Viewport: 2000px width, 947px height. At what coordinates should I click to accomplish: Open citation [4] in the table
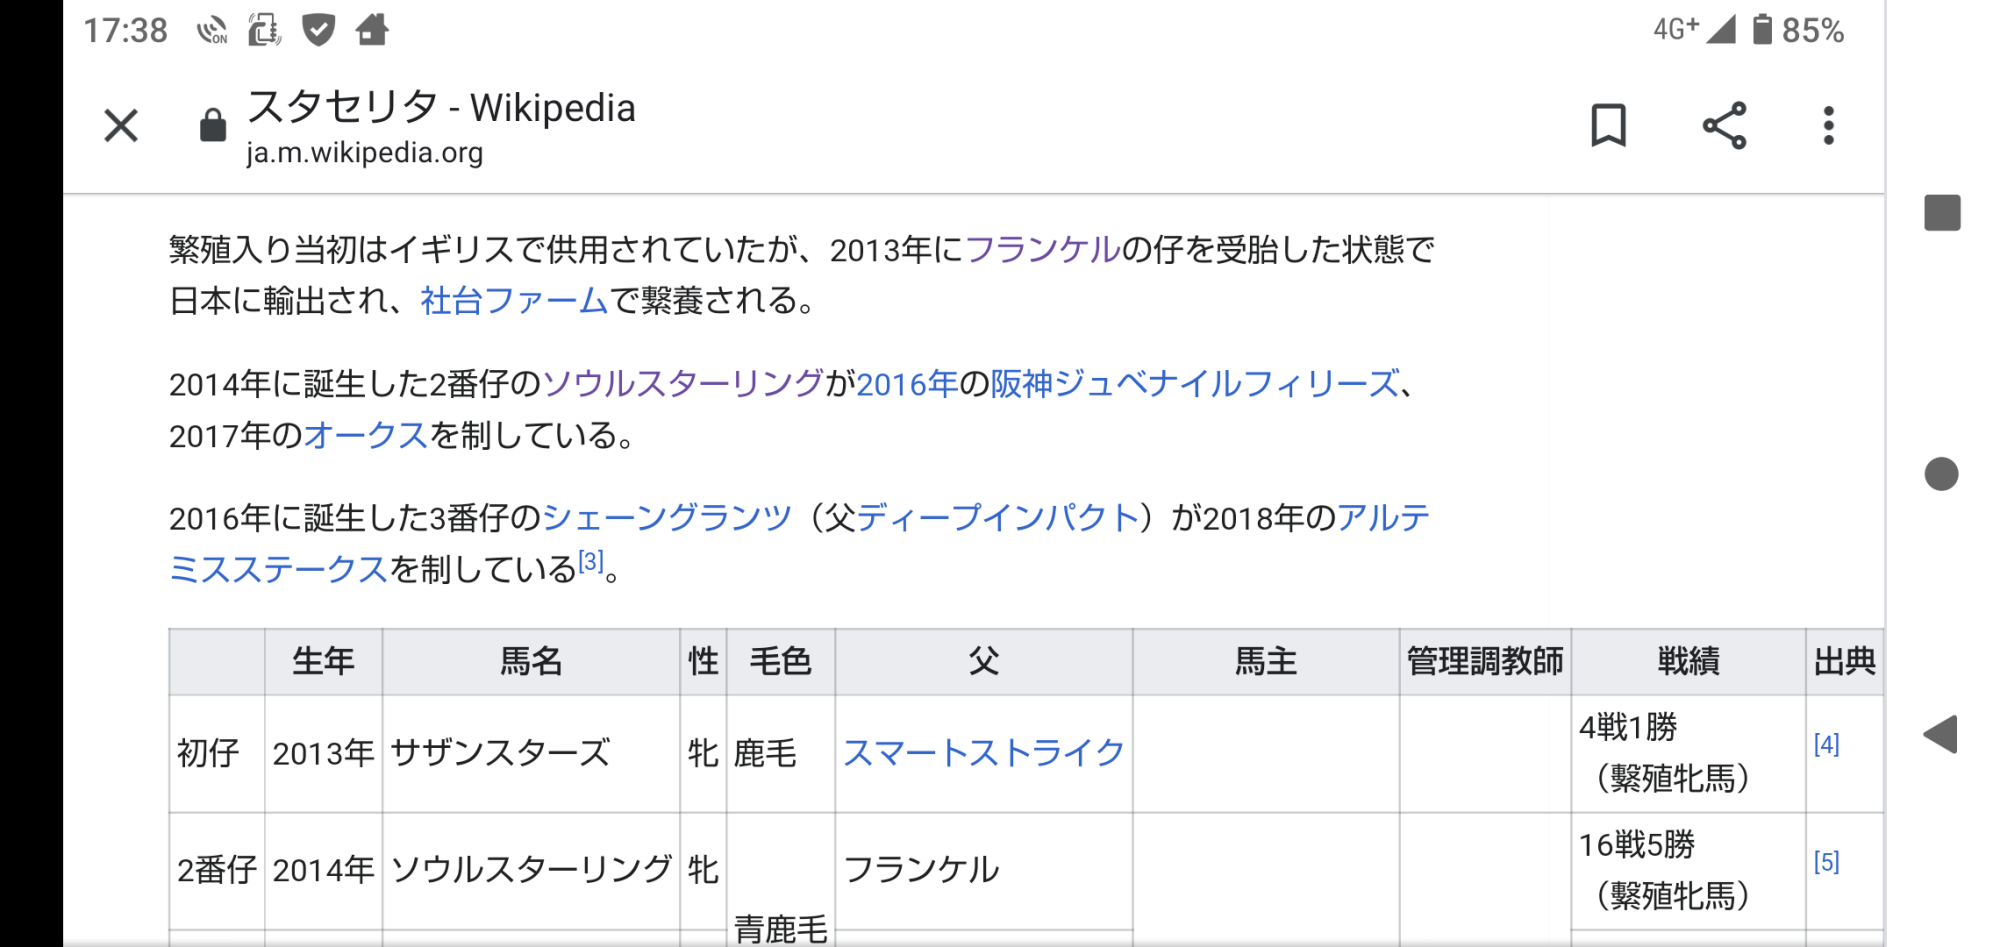point(1826,744)
